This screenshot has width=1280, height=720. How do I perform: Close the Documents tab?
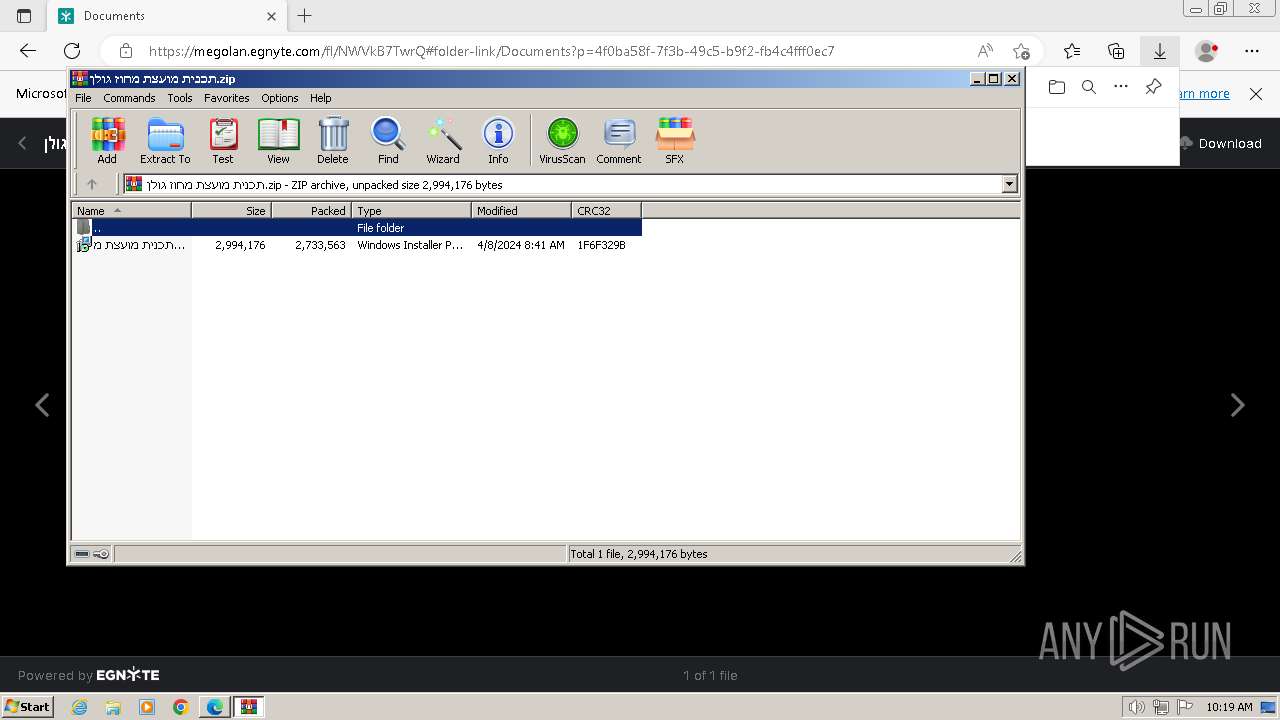tap(272, 16)
